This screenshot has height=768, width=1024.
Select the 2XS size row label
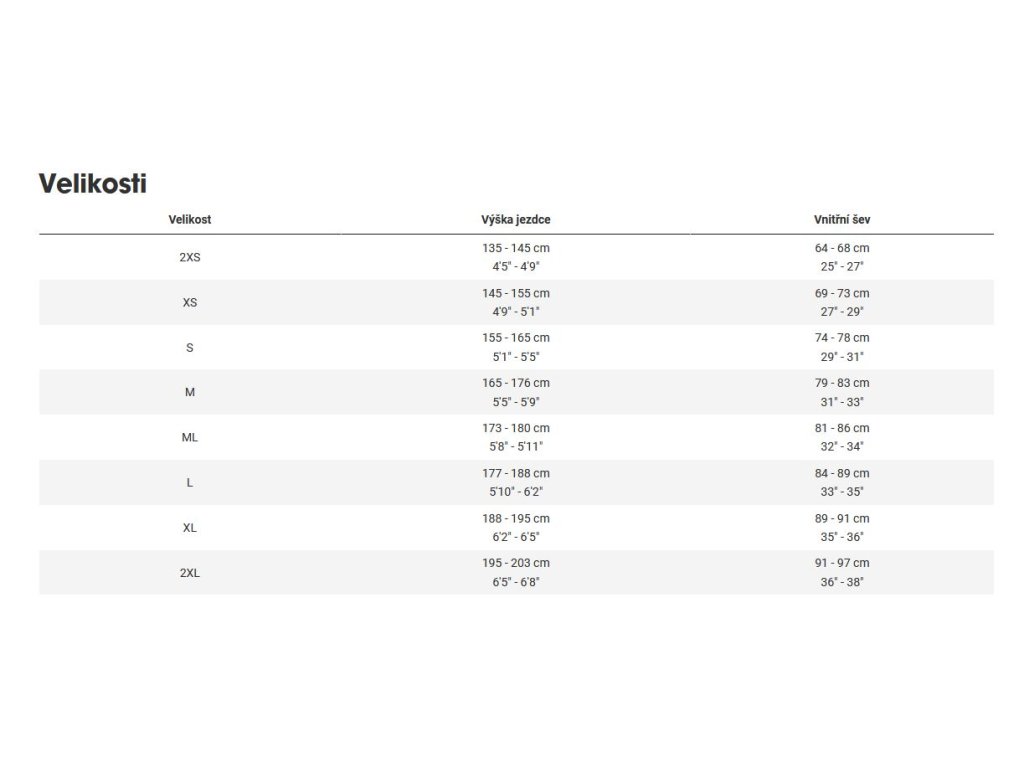(x=189, y=257)
